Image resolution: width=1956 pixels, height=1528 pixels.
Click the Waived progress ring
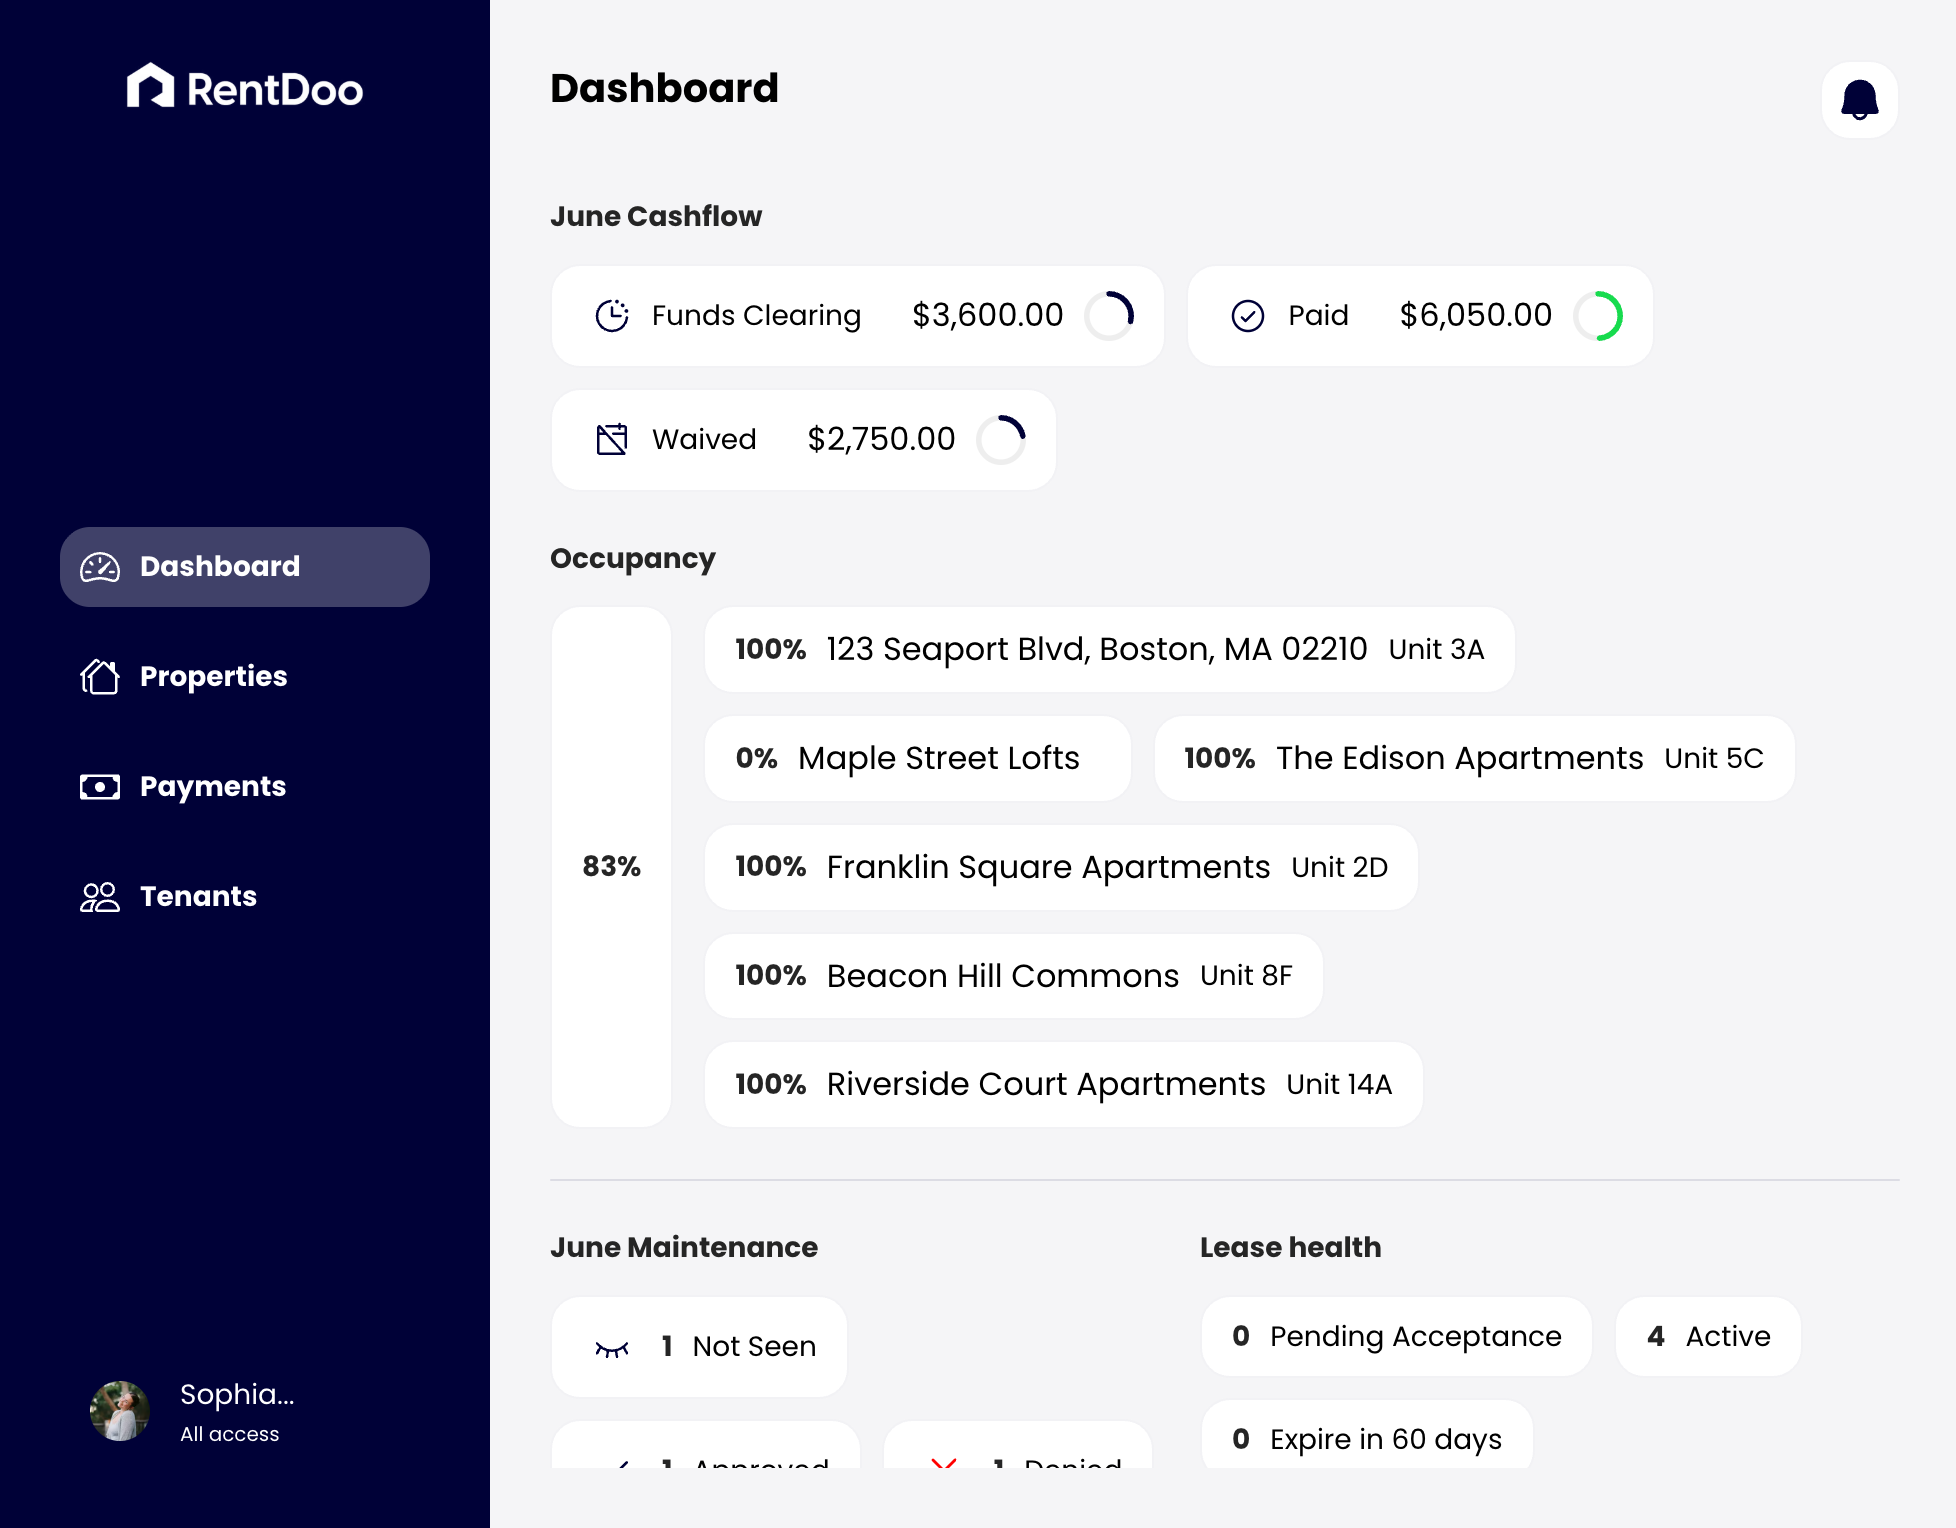(1002, 440)
